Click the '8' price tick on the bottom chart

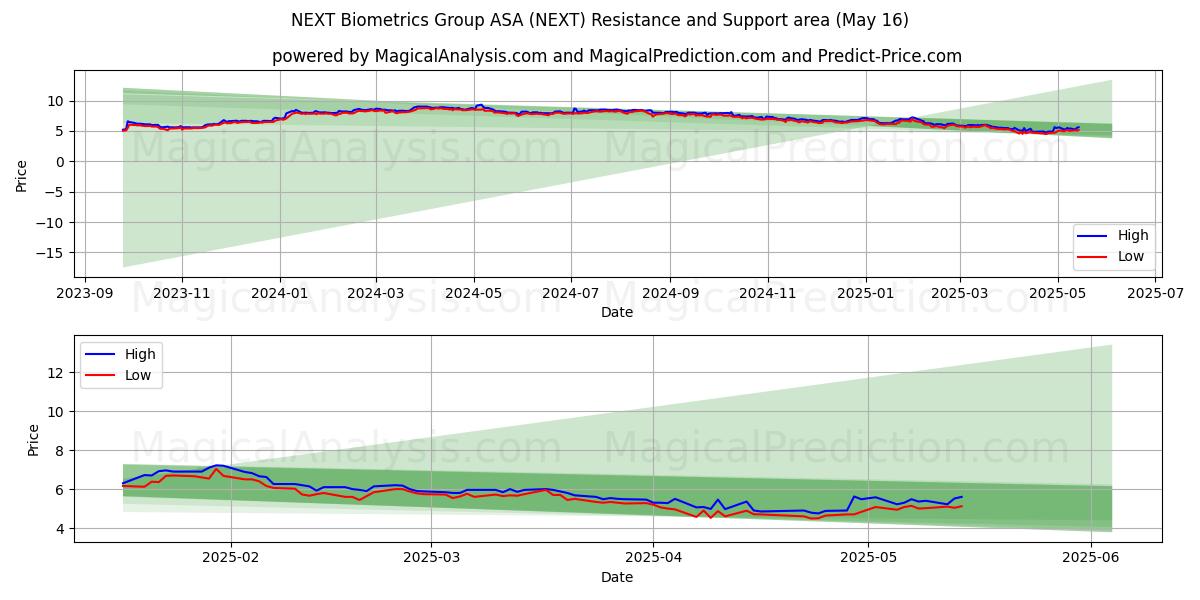point(60,451)
